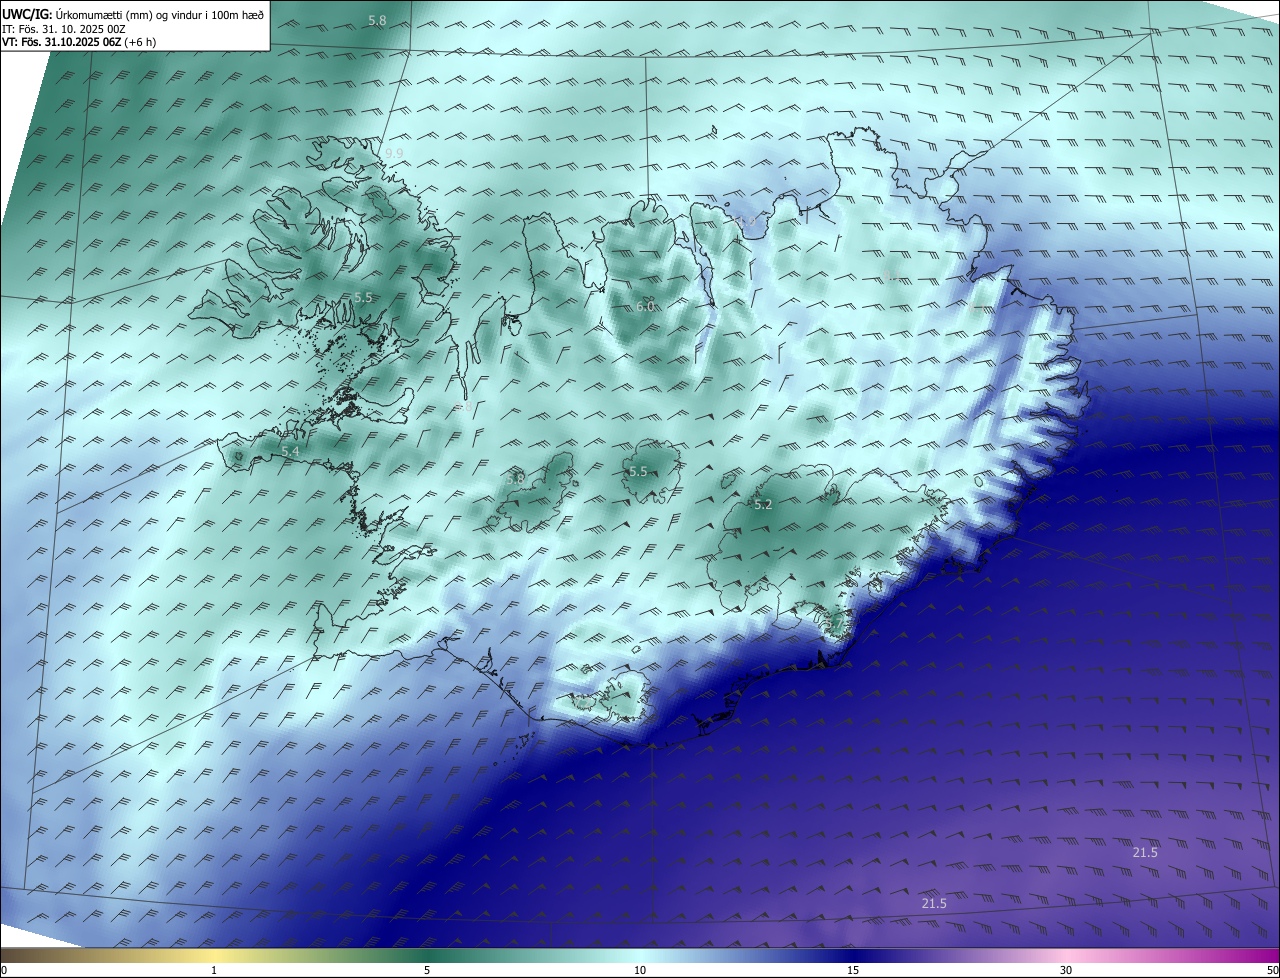Click the 6.0 value label on the map

point(645,307)
